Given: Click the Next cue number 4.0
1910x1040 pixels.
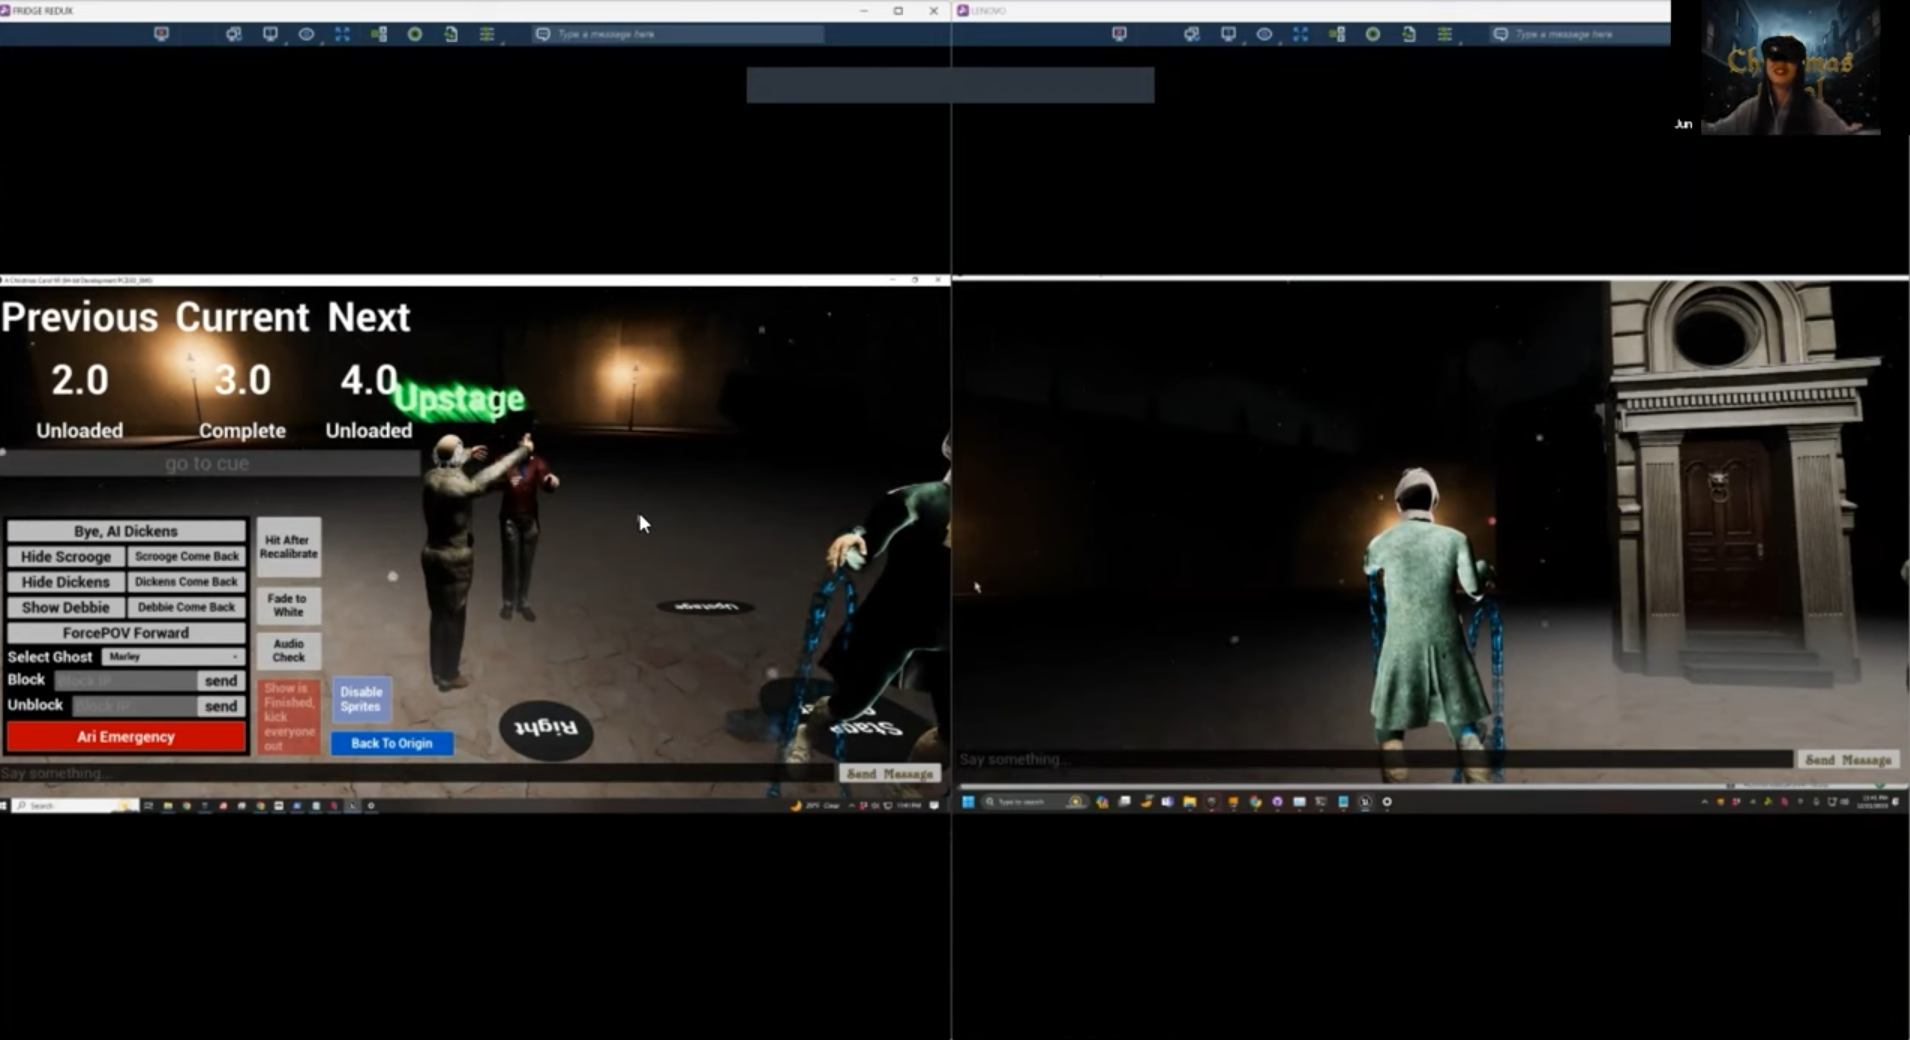Looking at the screenshot, I should [369, 380].
